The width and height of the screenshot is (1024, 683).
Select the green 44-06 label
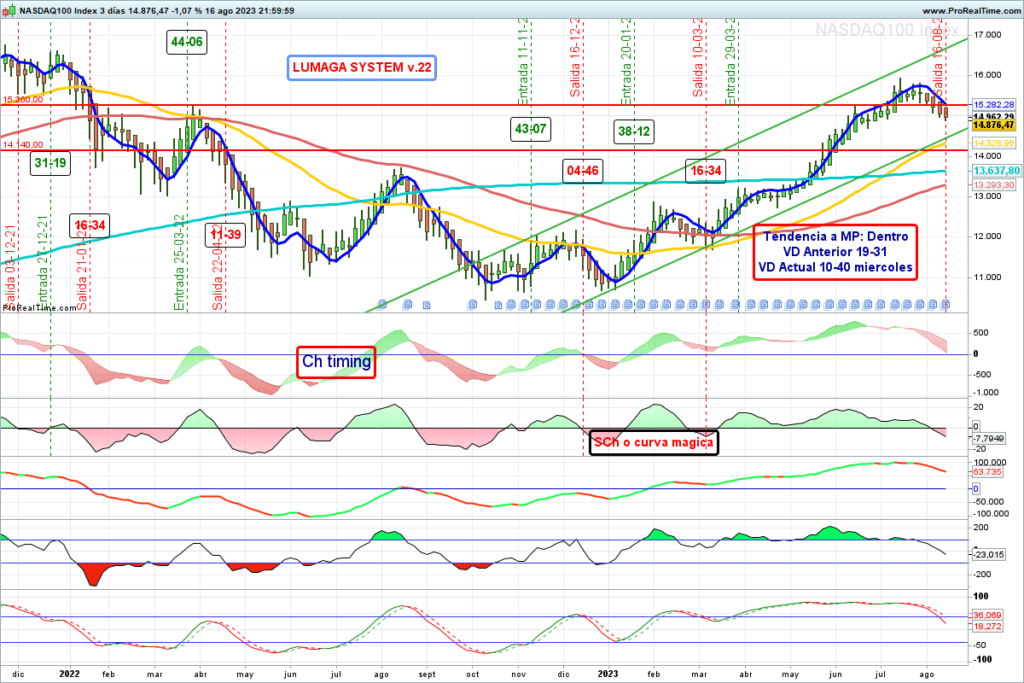pos(187,42)
